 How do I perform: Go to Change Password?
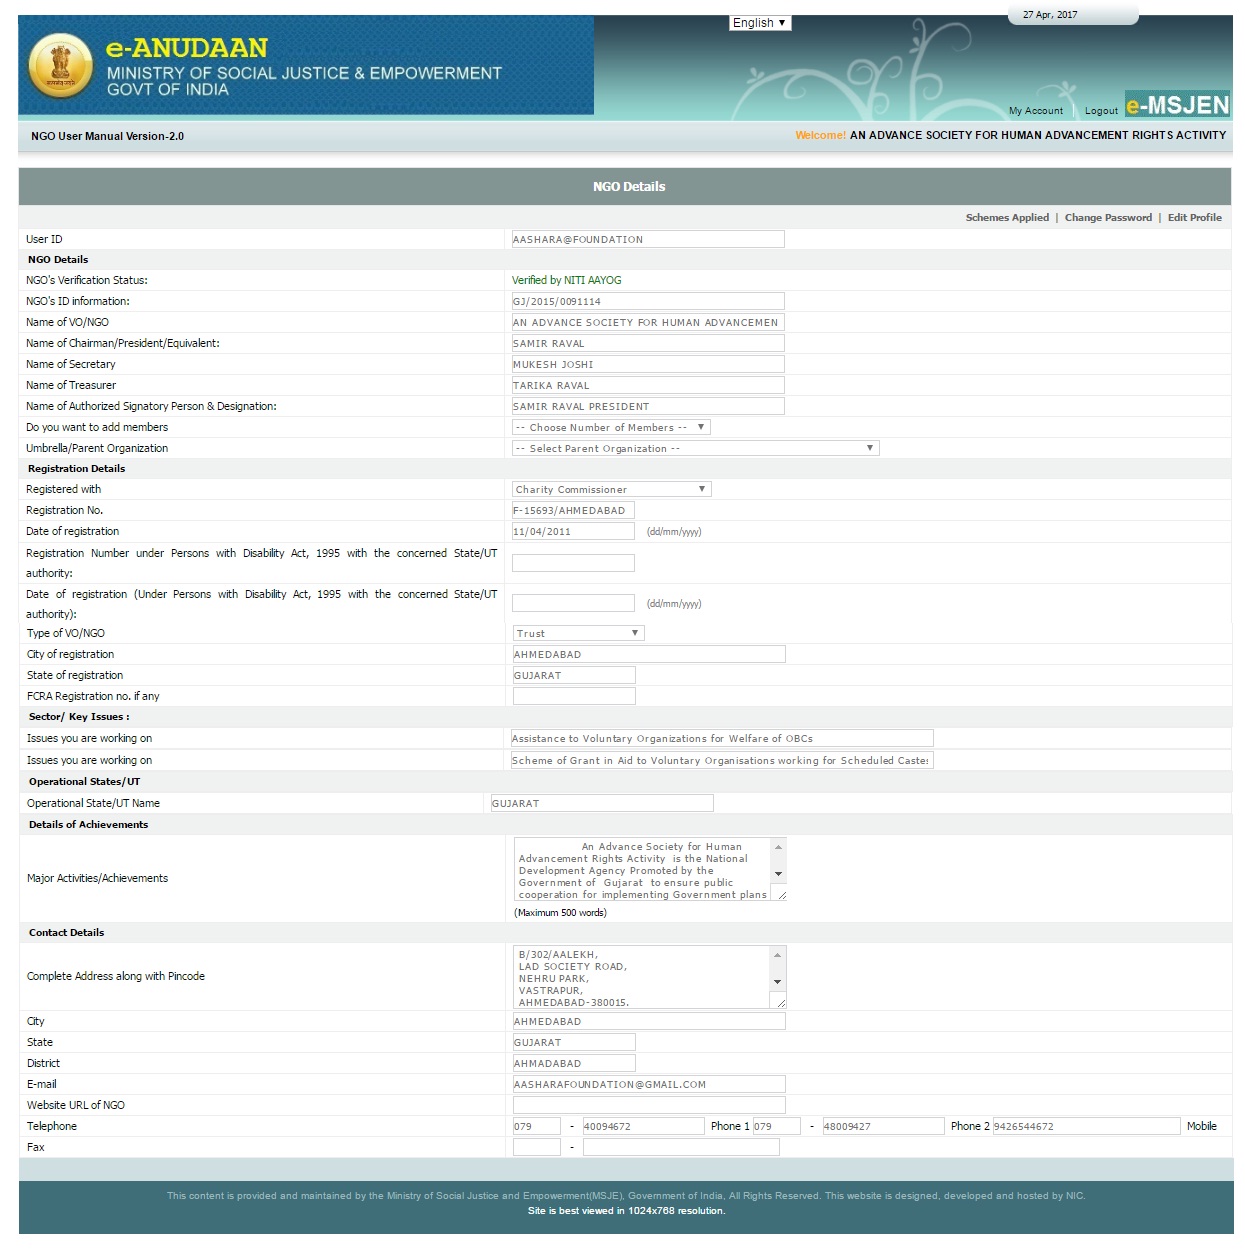pos(1107,217)
